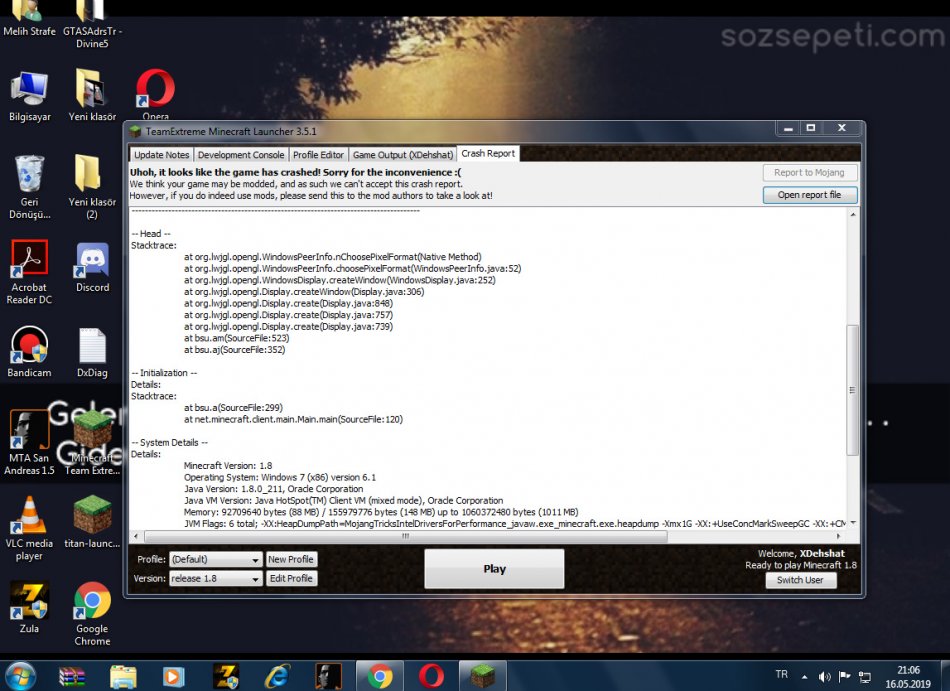
Task: Launch Zula from the desktop
Action: tap(29, 607)
